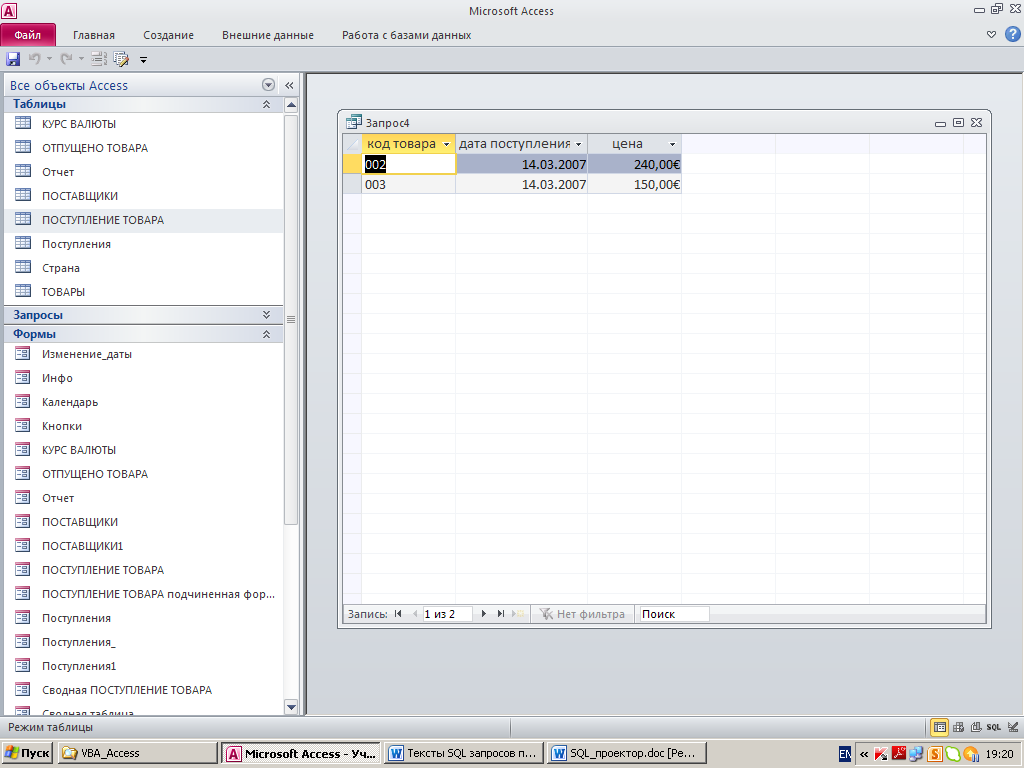Click the Нет фильтра filter button
The height and width of the screenshot is (768, 1024).
click(x=583, y=614)
